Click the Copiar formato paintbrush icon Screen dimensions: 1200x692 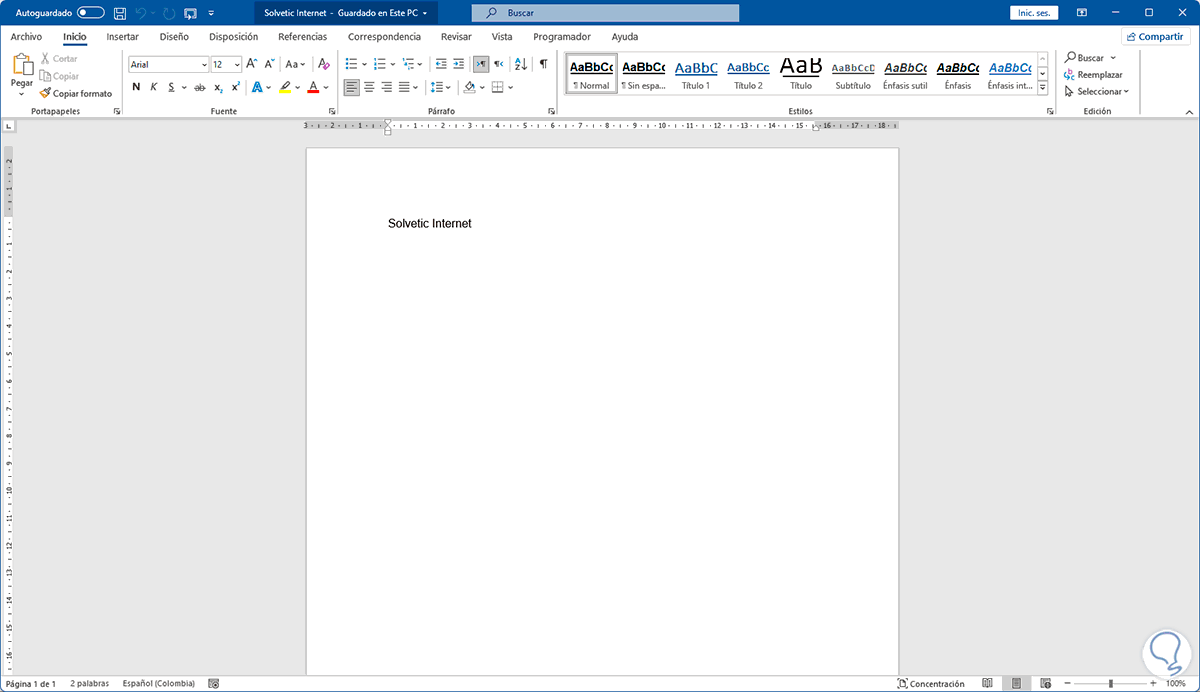pyautogui.click(x=45, y=93)
